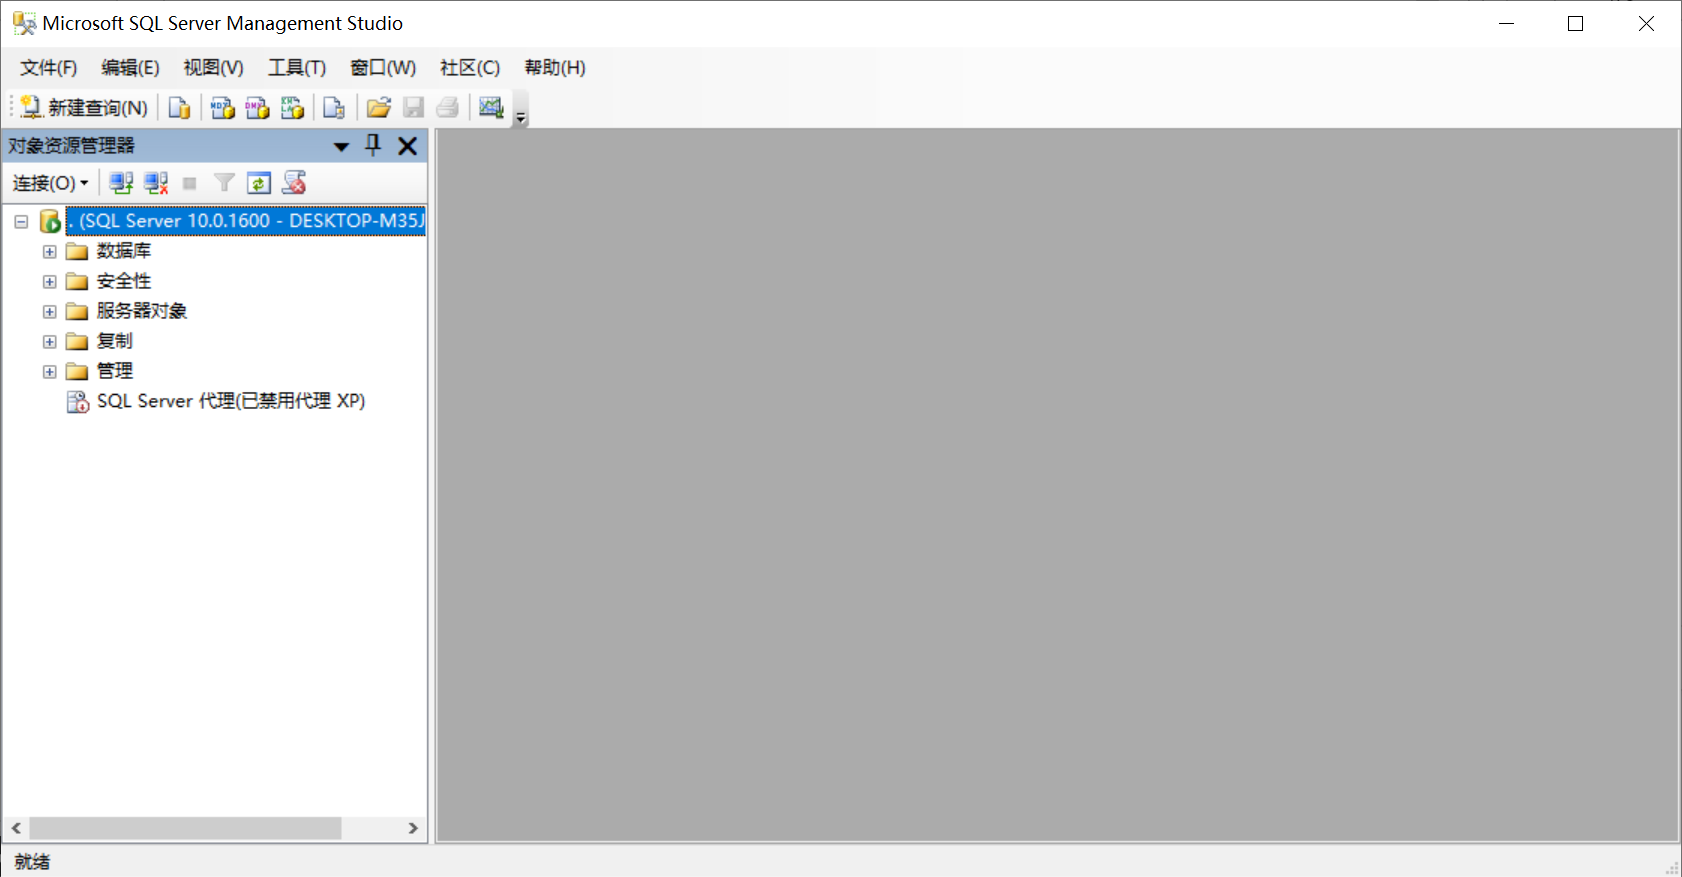Click the SQL Server Agent icon
1682x877 pixels.
[77, 401]
